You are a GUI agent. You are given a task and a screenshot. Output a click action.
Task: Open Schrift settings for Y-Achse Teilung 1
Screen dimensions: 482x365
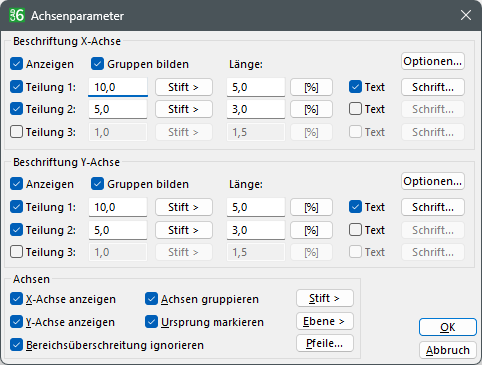[433, 207]
